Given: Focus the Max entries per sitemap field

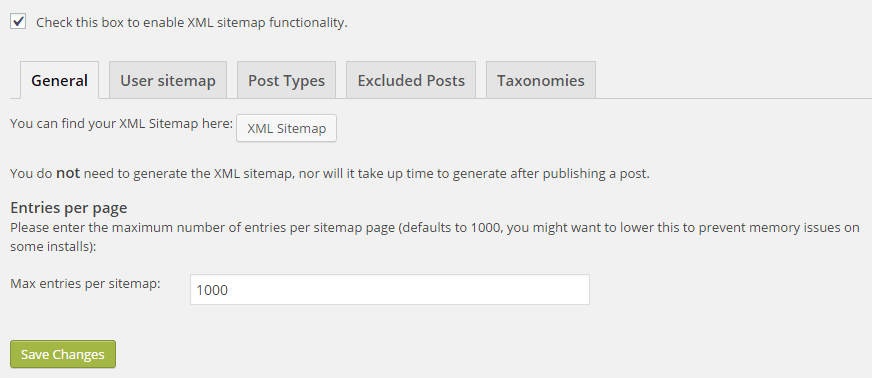Looking at the screenshot, I should tap(390, 290).
